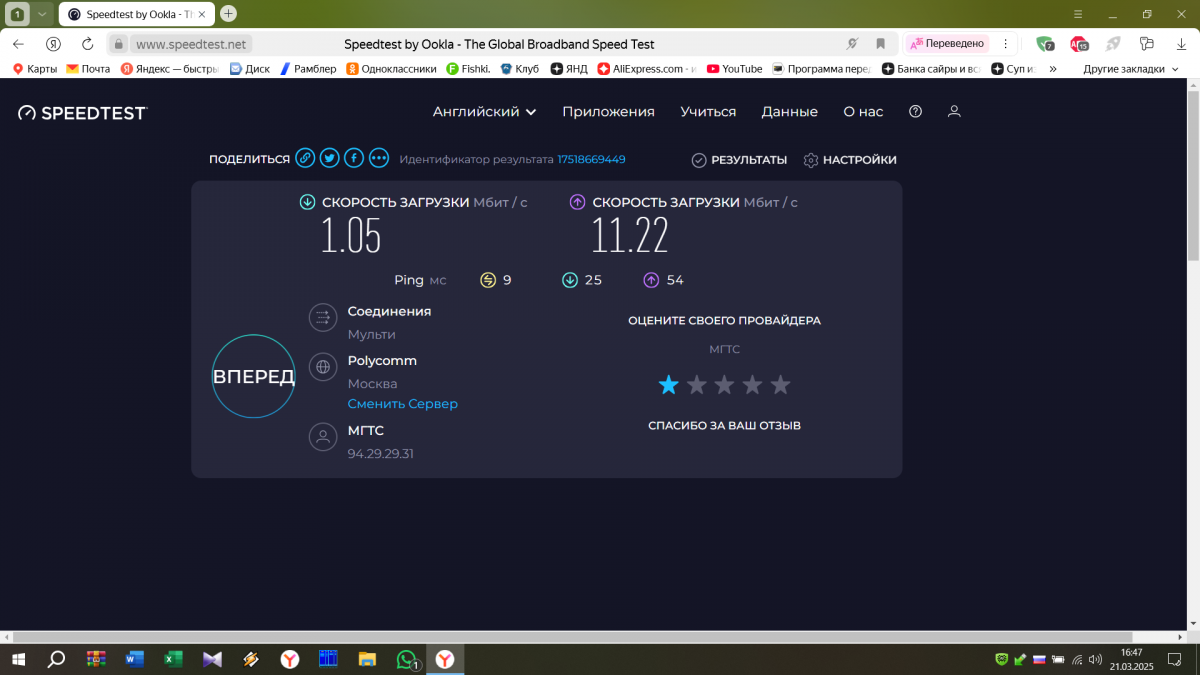Viewport: 1200px width, 675px height.
Task: Click the www.speedtest.net address field
Action: 191,44
